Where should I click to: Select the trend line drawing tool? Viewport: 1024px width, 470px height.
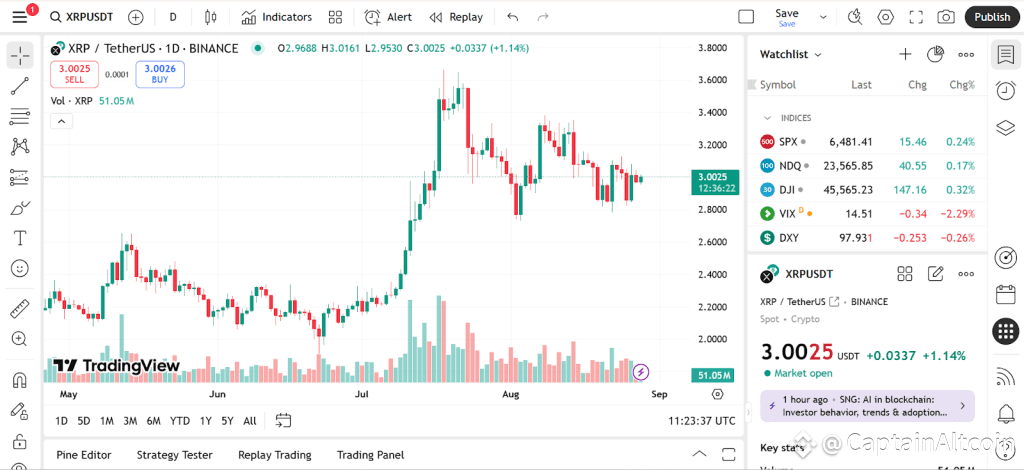coord(20,86)
